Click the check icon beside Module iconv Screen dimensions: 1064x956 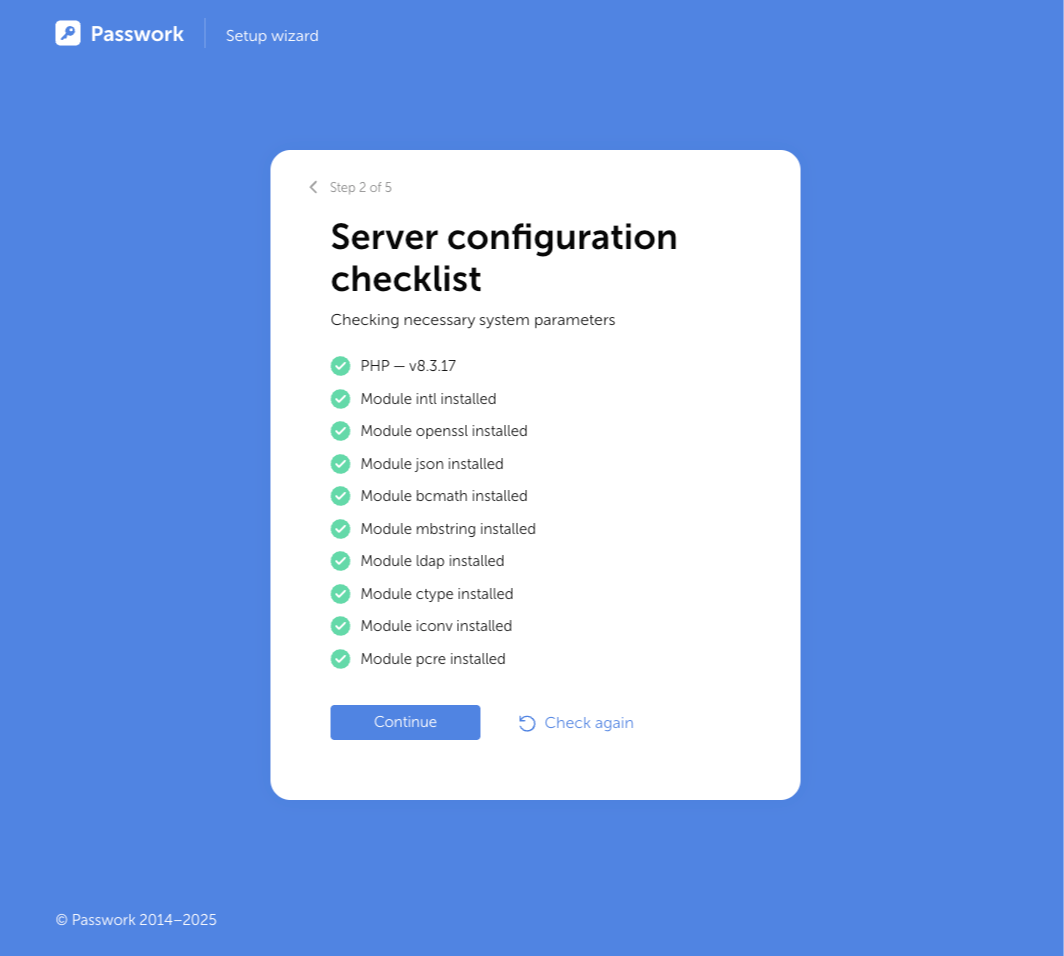coord(340,625)
